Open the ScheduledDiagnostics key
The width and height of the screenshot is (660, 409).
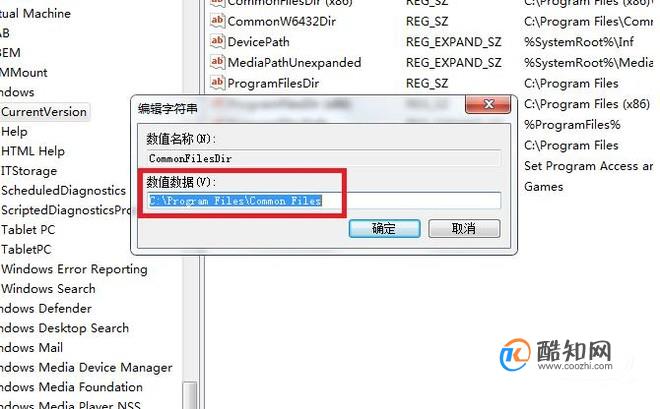point(64,191)
